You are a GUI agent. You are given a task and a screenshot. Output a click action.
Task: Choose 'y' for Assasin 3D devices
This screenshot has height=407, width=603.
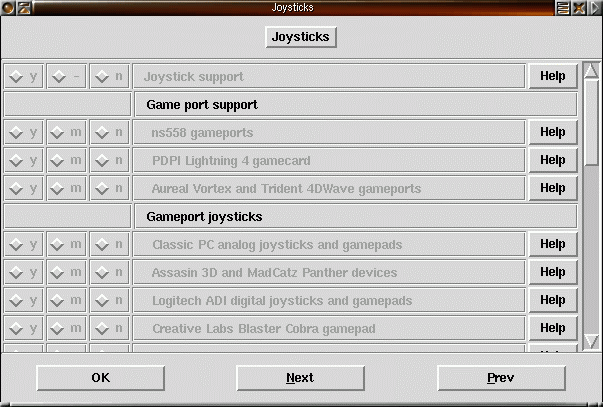tap(22, 272)
